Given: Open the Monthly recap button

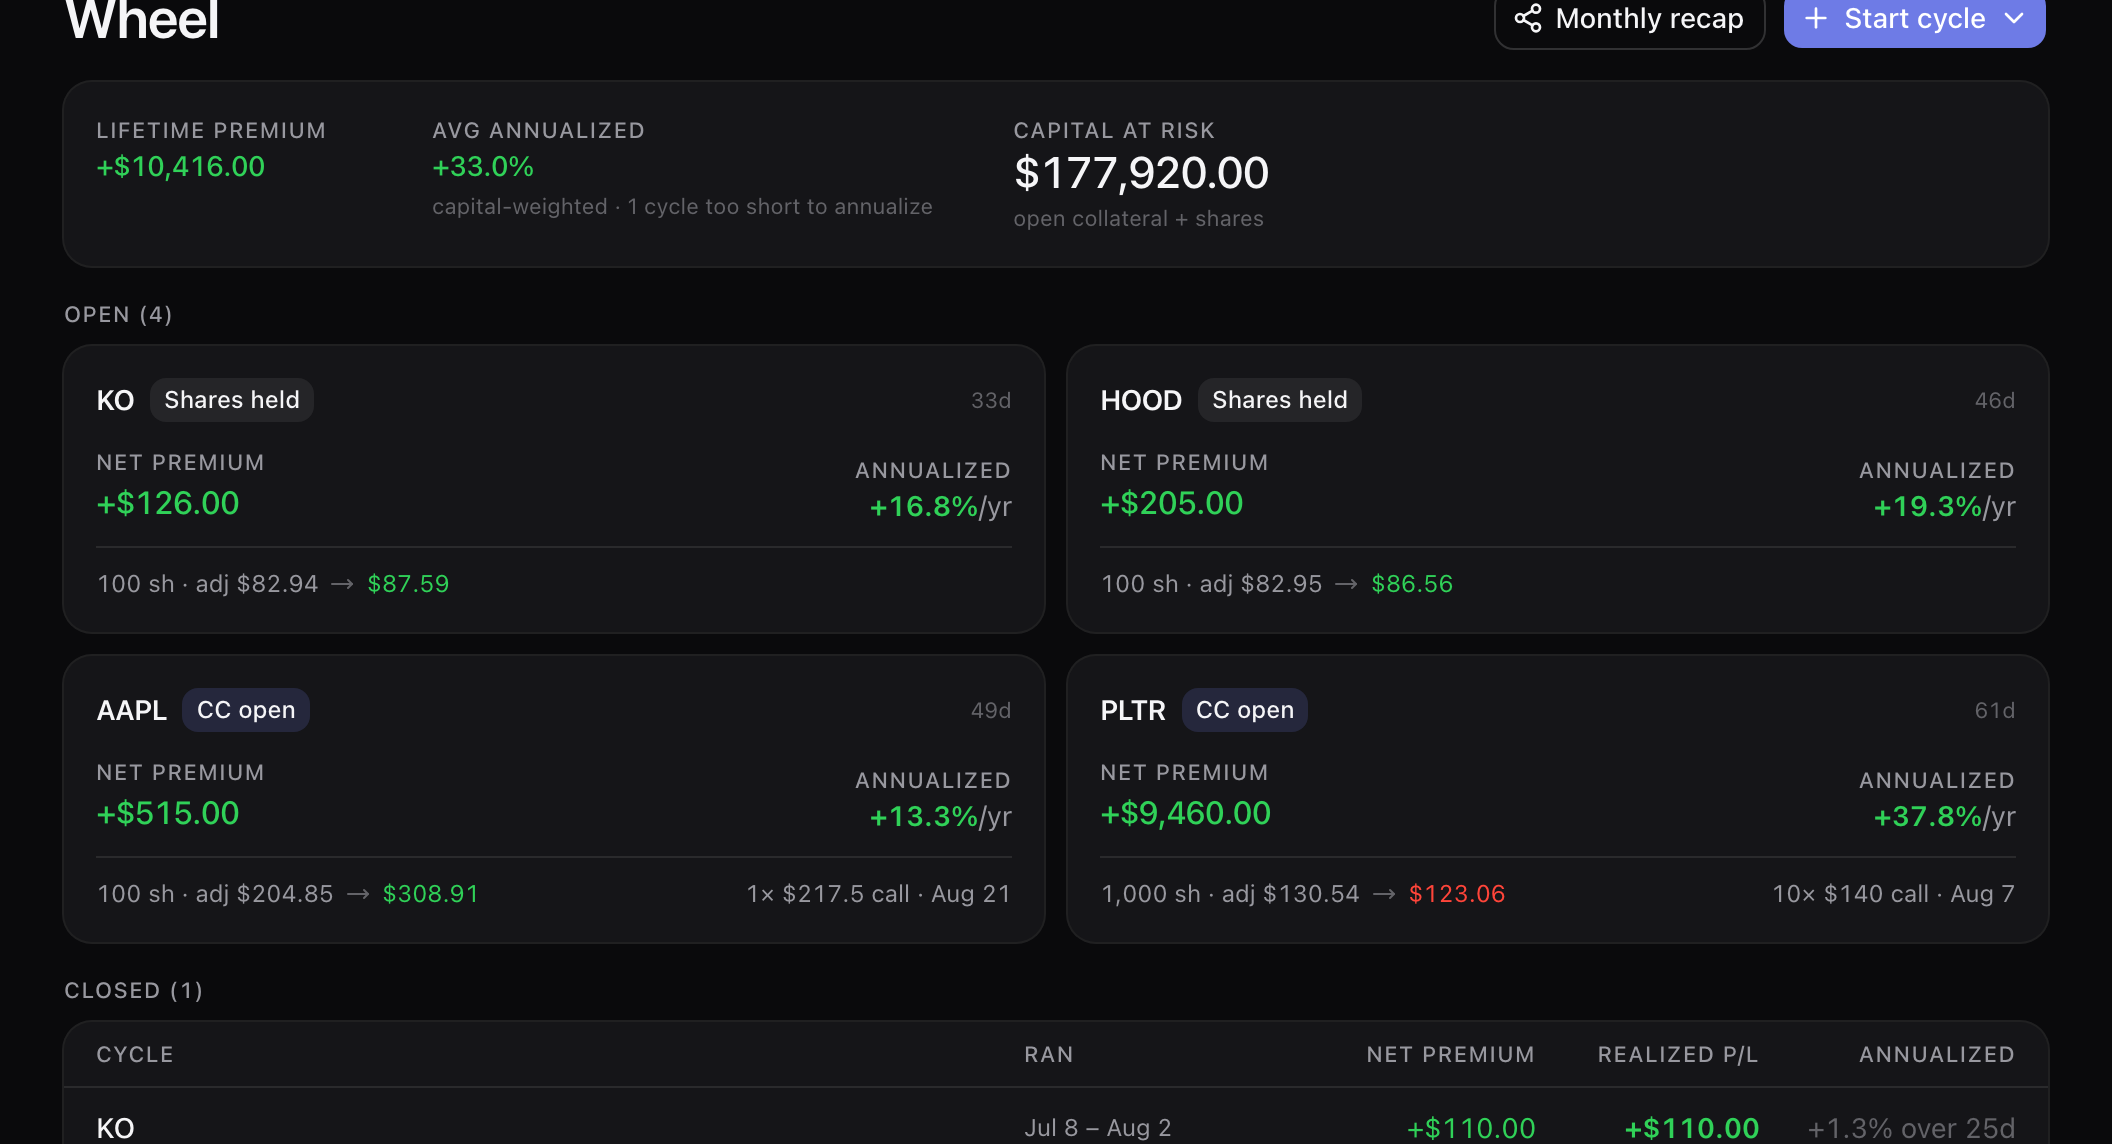Looking at the screenshot, I should (x=1629, y=19).
